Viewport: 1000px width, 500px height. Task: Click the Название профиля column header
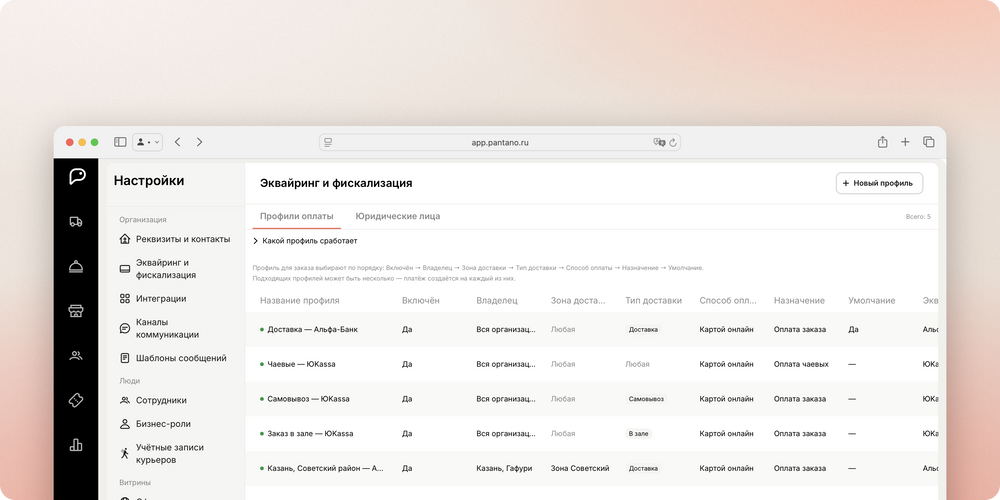tap(300, 300)
